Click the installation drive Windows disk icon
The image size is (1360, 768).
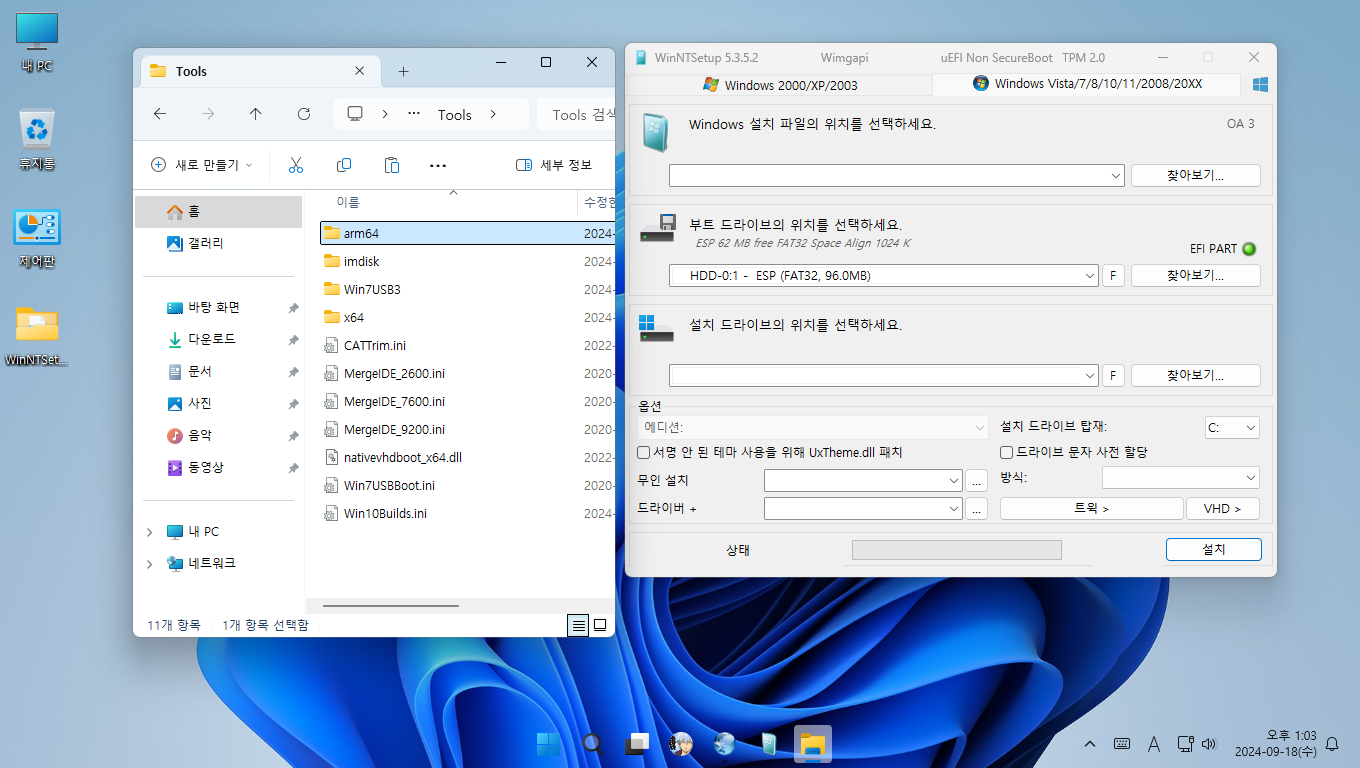656,328
